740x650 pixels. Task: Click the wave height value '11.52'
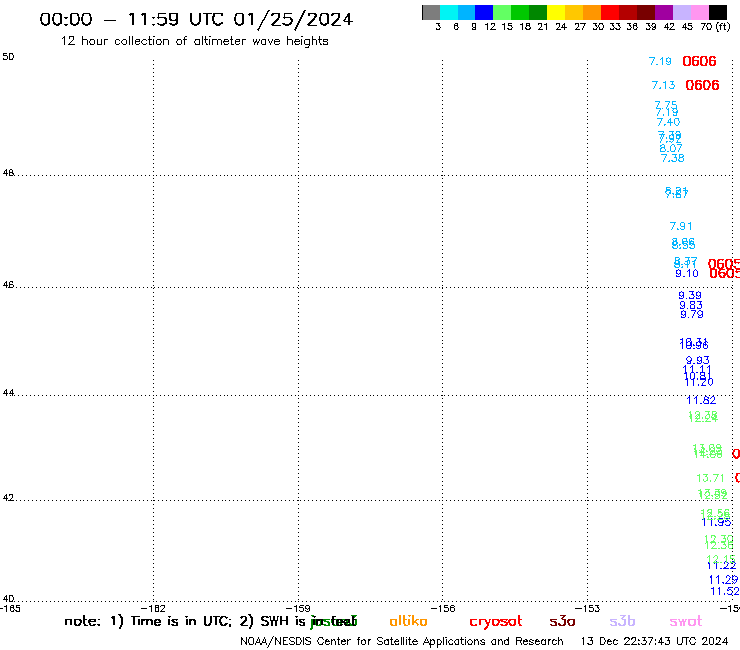(x=725, y=591)
